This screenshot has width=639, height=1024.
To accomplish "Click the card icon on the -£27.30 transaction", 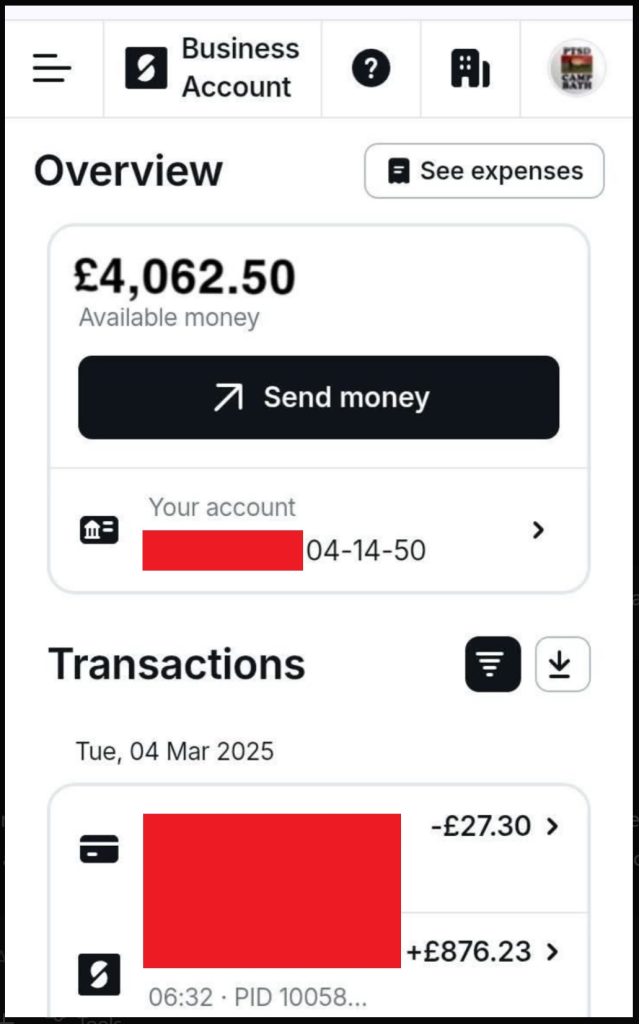I will (99, 848).
